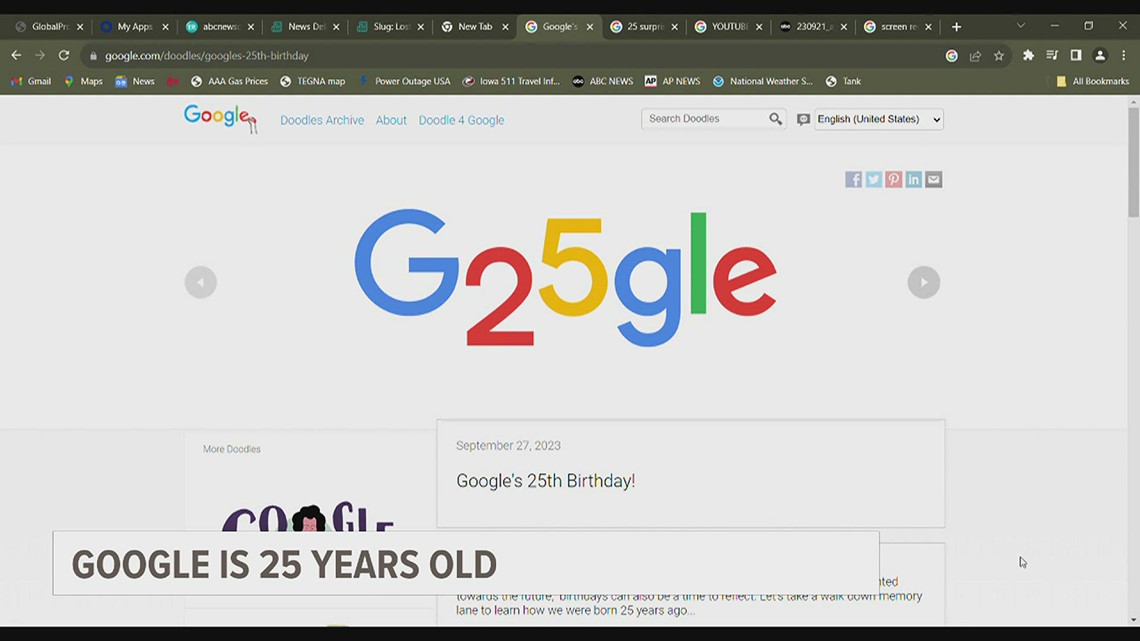Open the Tank bookmark

[x=843, y=81]
